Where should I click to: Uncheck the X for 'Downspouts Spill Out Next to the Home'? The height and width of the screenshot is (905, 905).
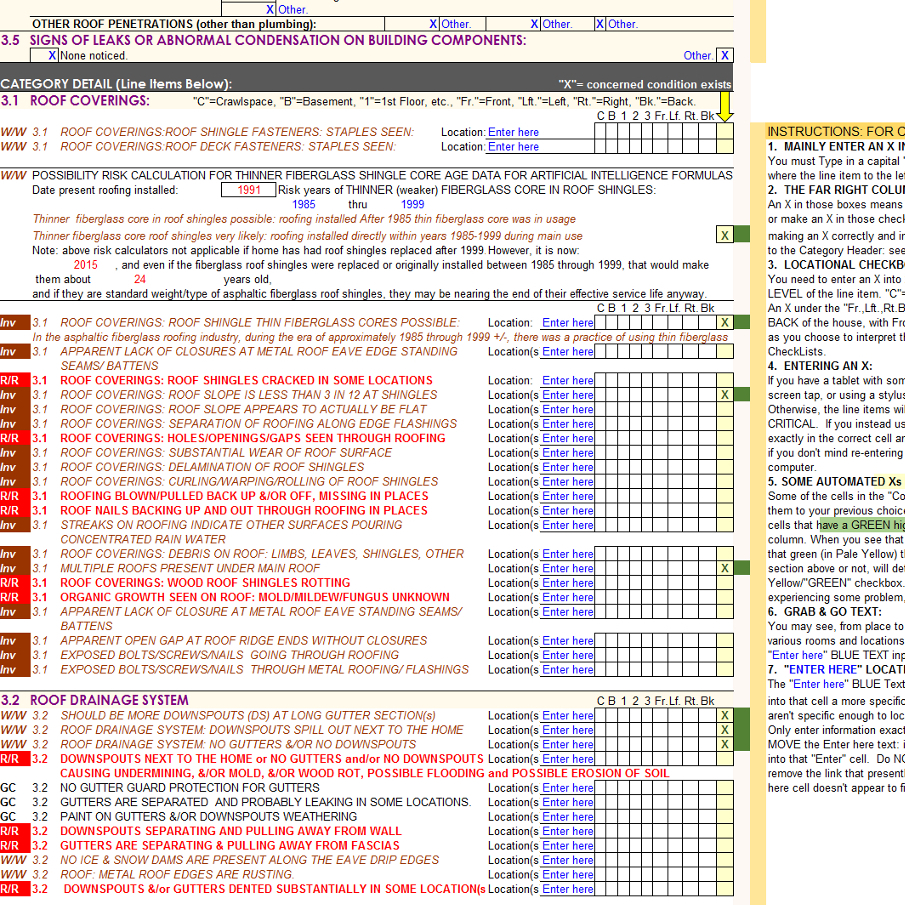[724, 730]
